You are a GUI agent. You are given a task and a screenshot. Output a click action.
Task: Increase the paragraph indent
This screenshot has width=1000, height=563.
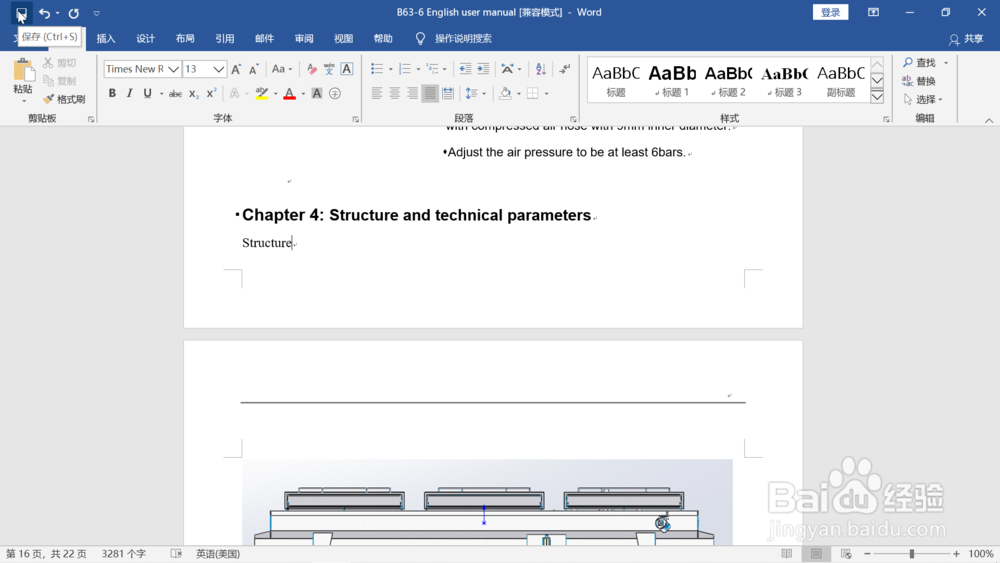coord(483,69)
